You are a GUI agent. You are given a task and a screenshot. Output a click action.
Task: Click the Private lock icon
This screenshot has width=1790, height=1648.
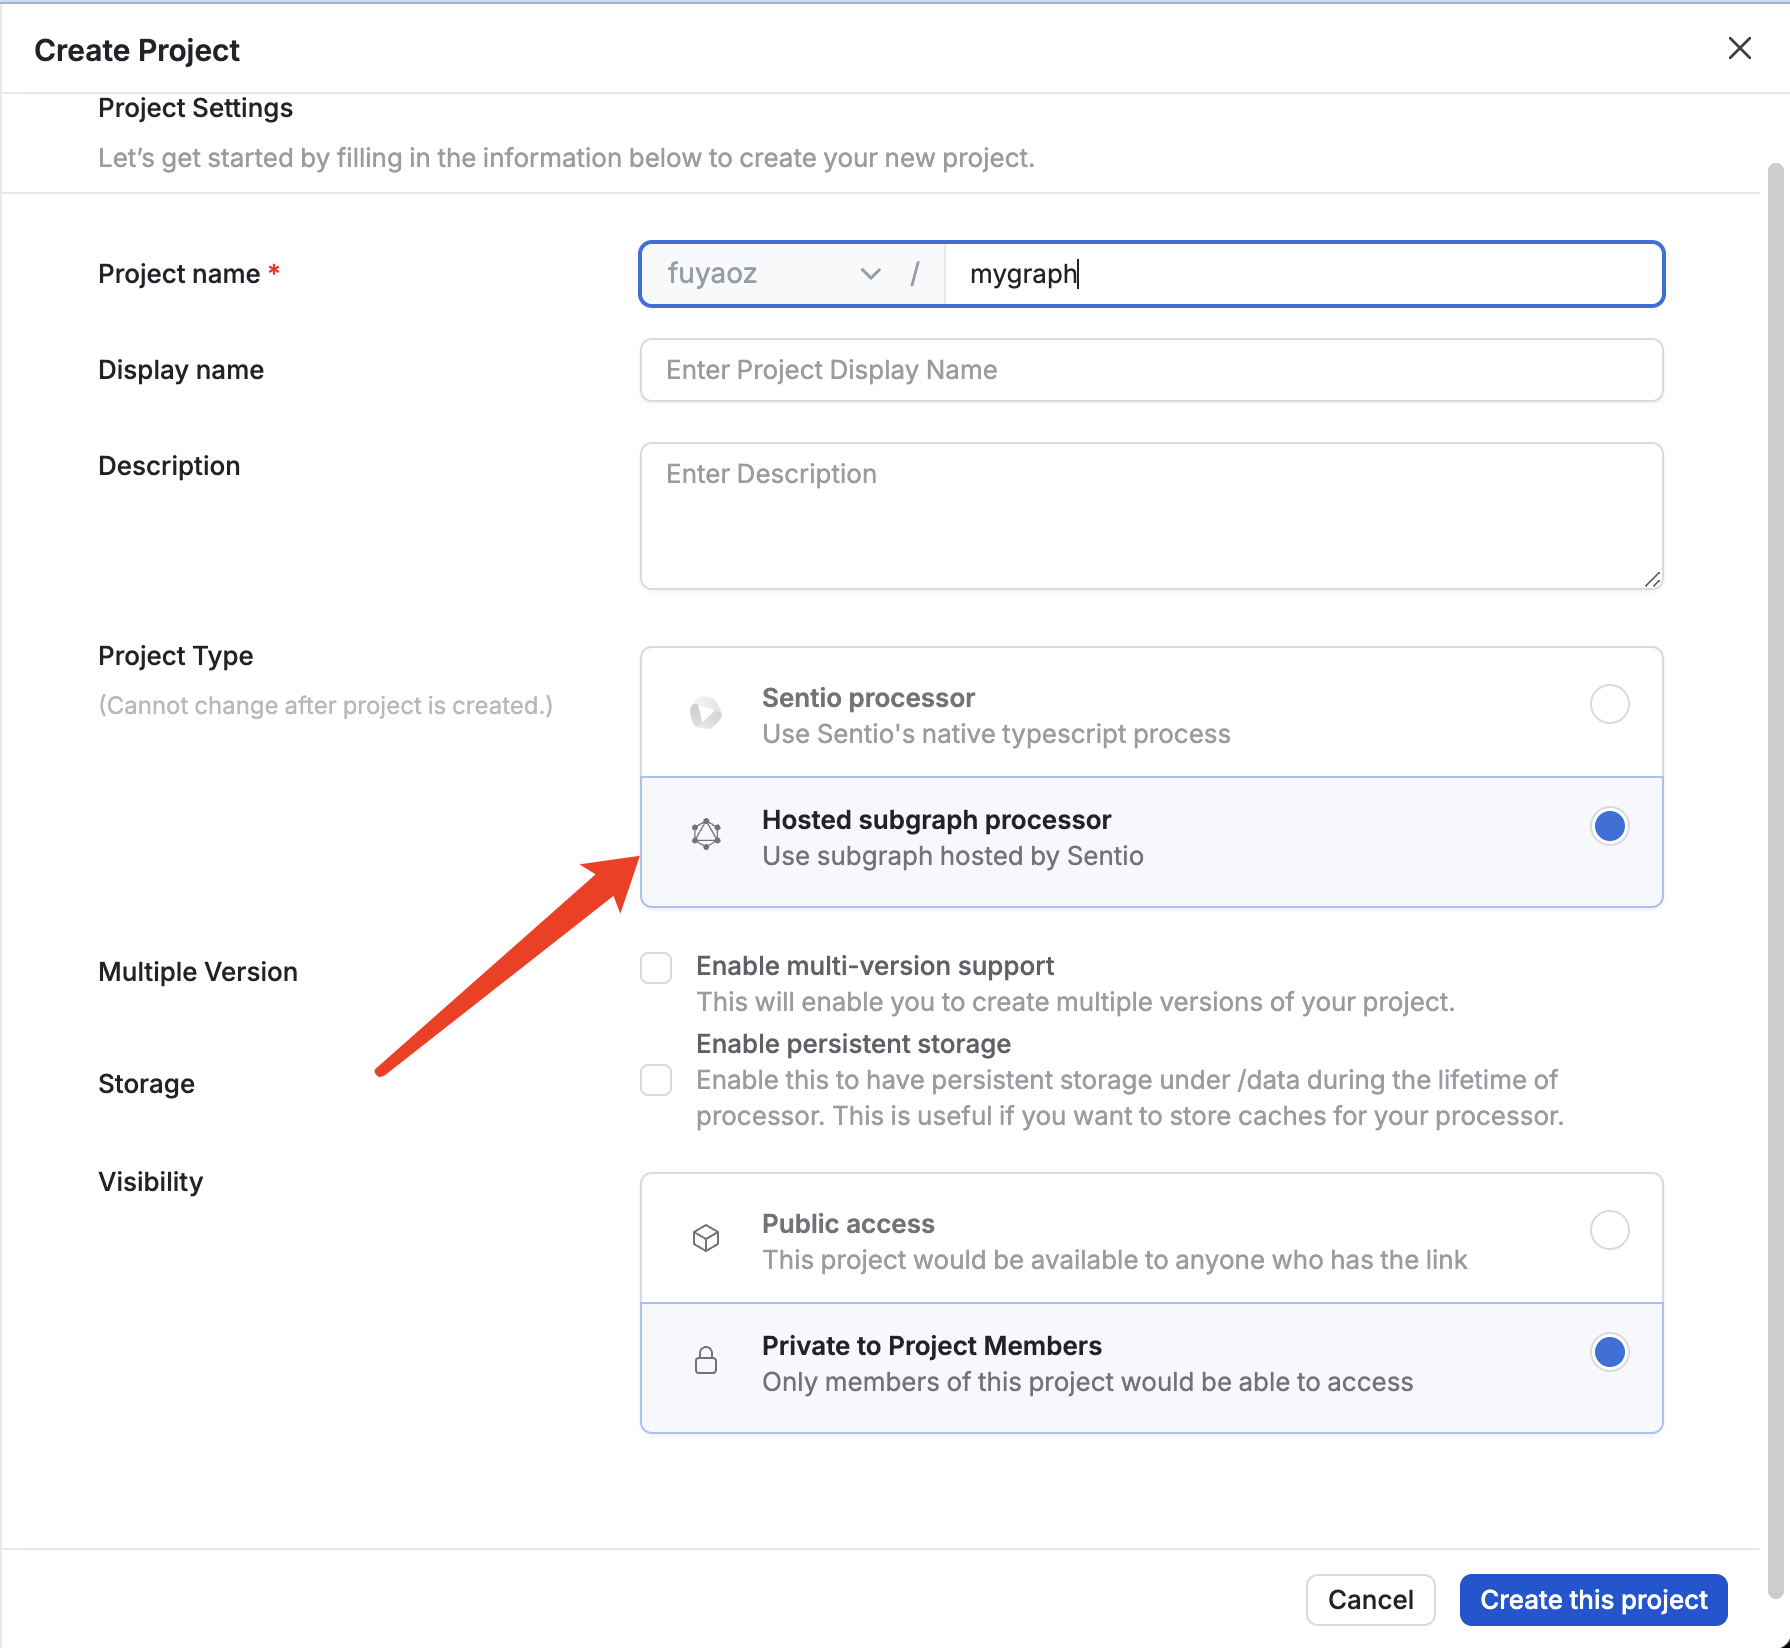(706, 1360)
